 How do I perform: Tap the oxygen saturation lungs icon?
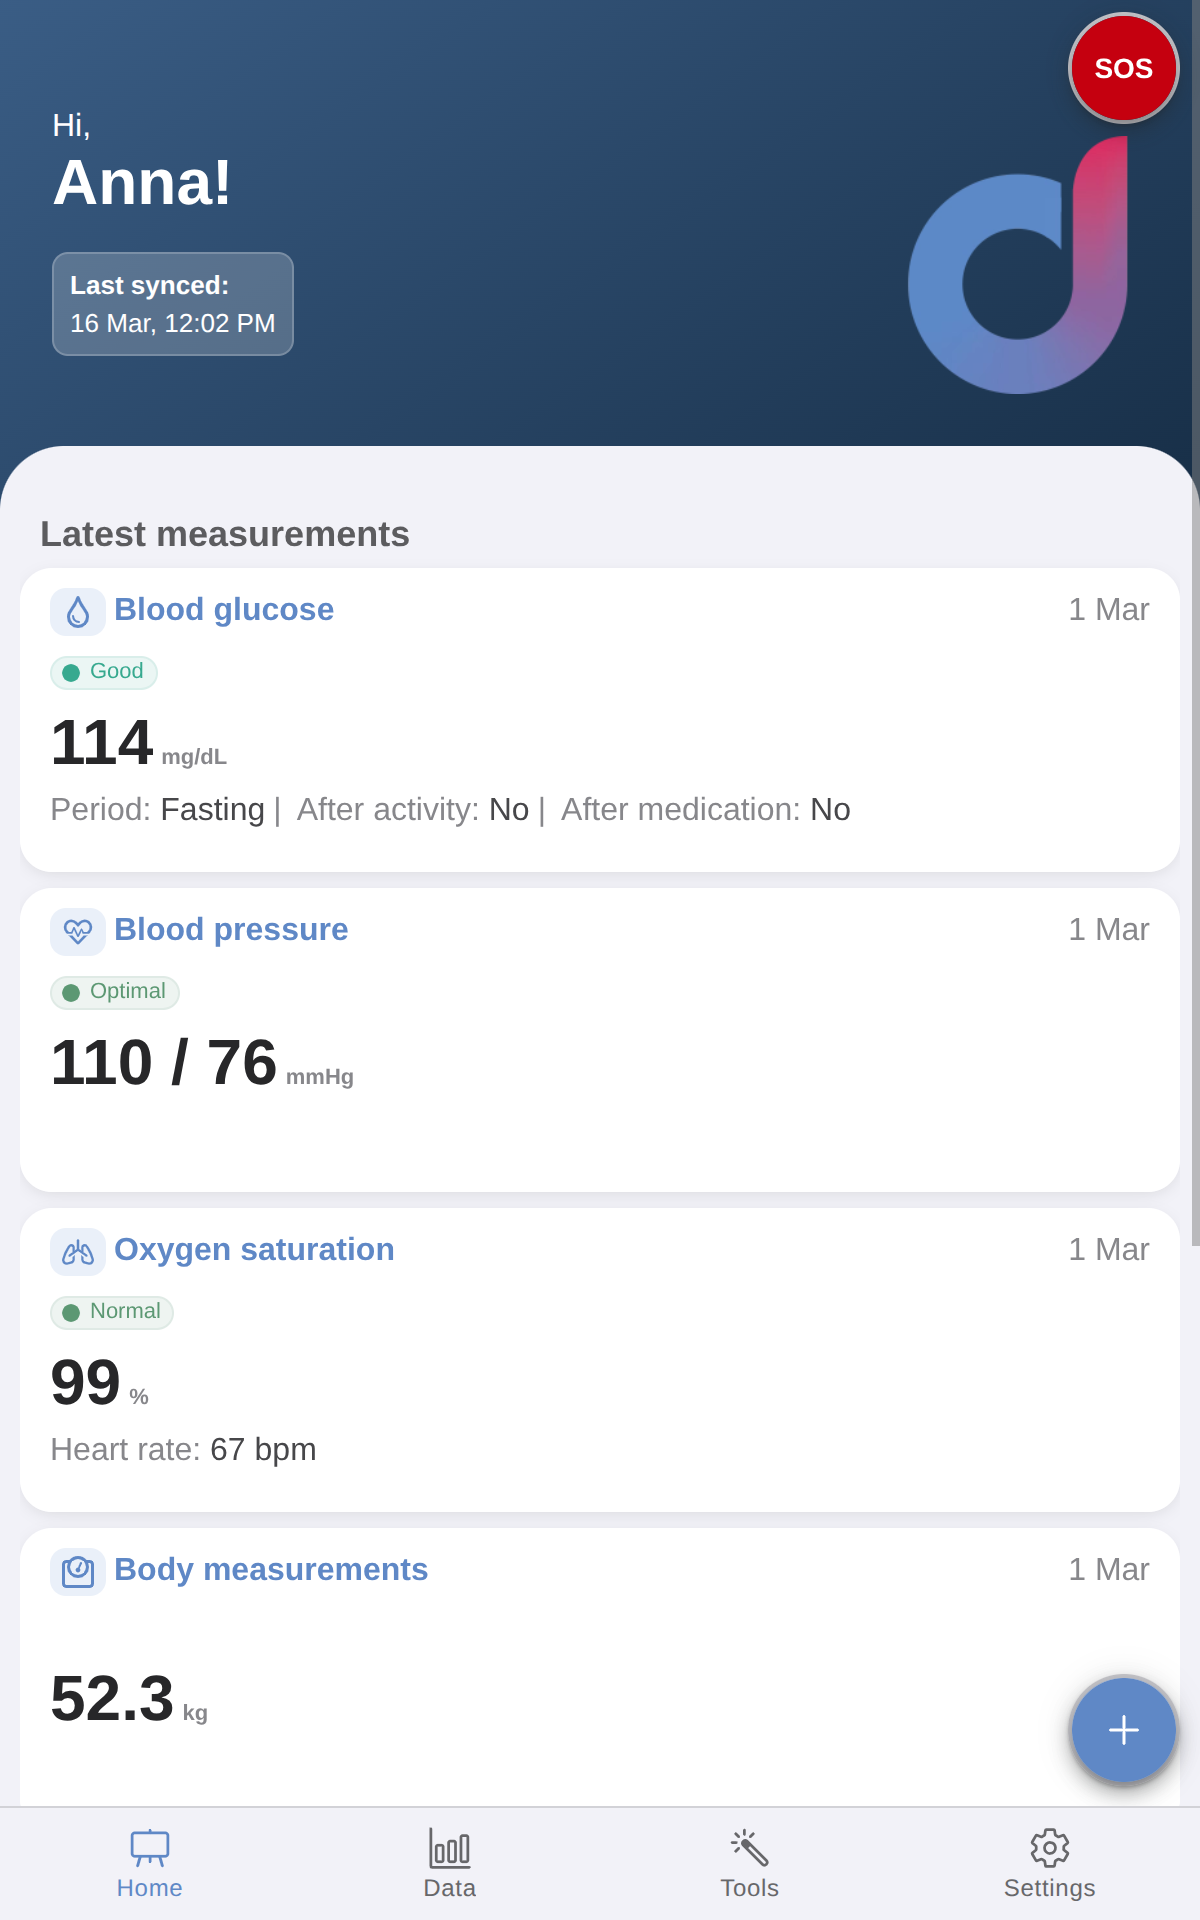tap(78, 1252)
